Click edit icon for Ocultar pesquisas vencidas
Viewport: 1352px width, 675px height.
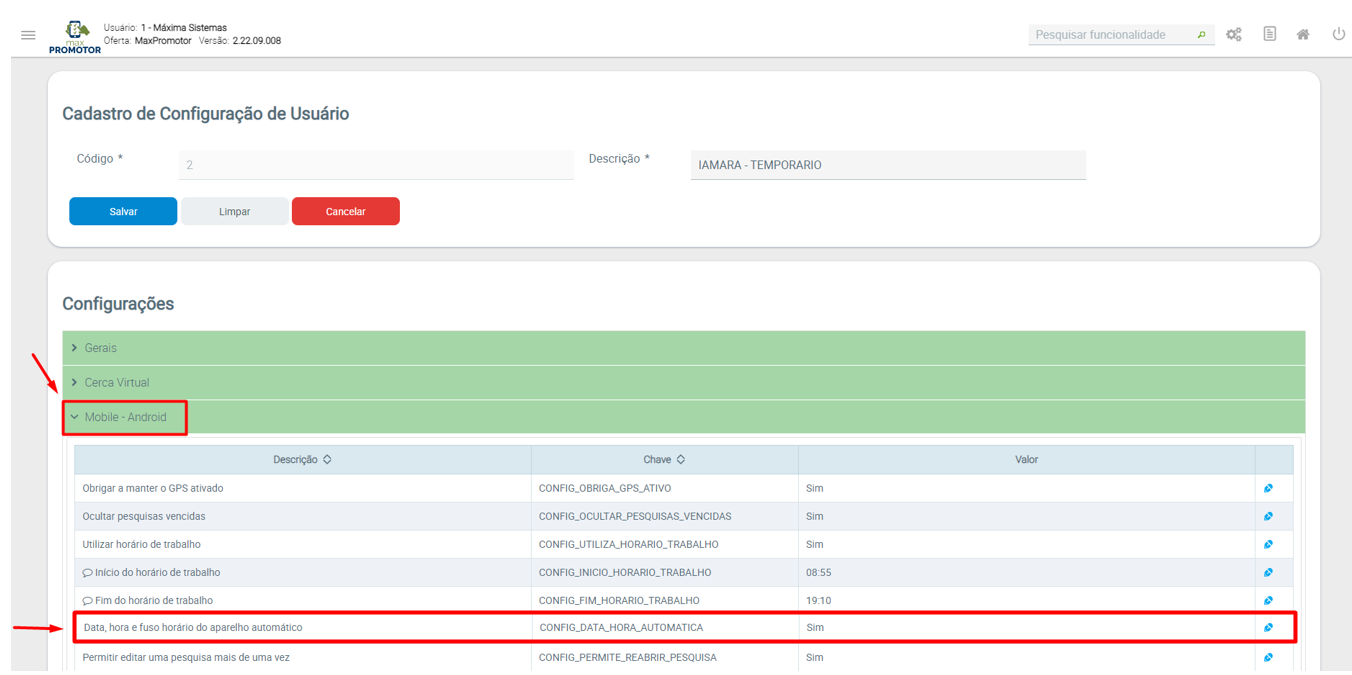click(x=1268, y=516)
